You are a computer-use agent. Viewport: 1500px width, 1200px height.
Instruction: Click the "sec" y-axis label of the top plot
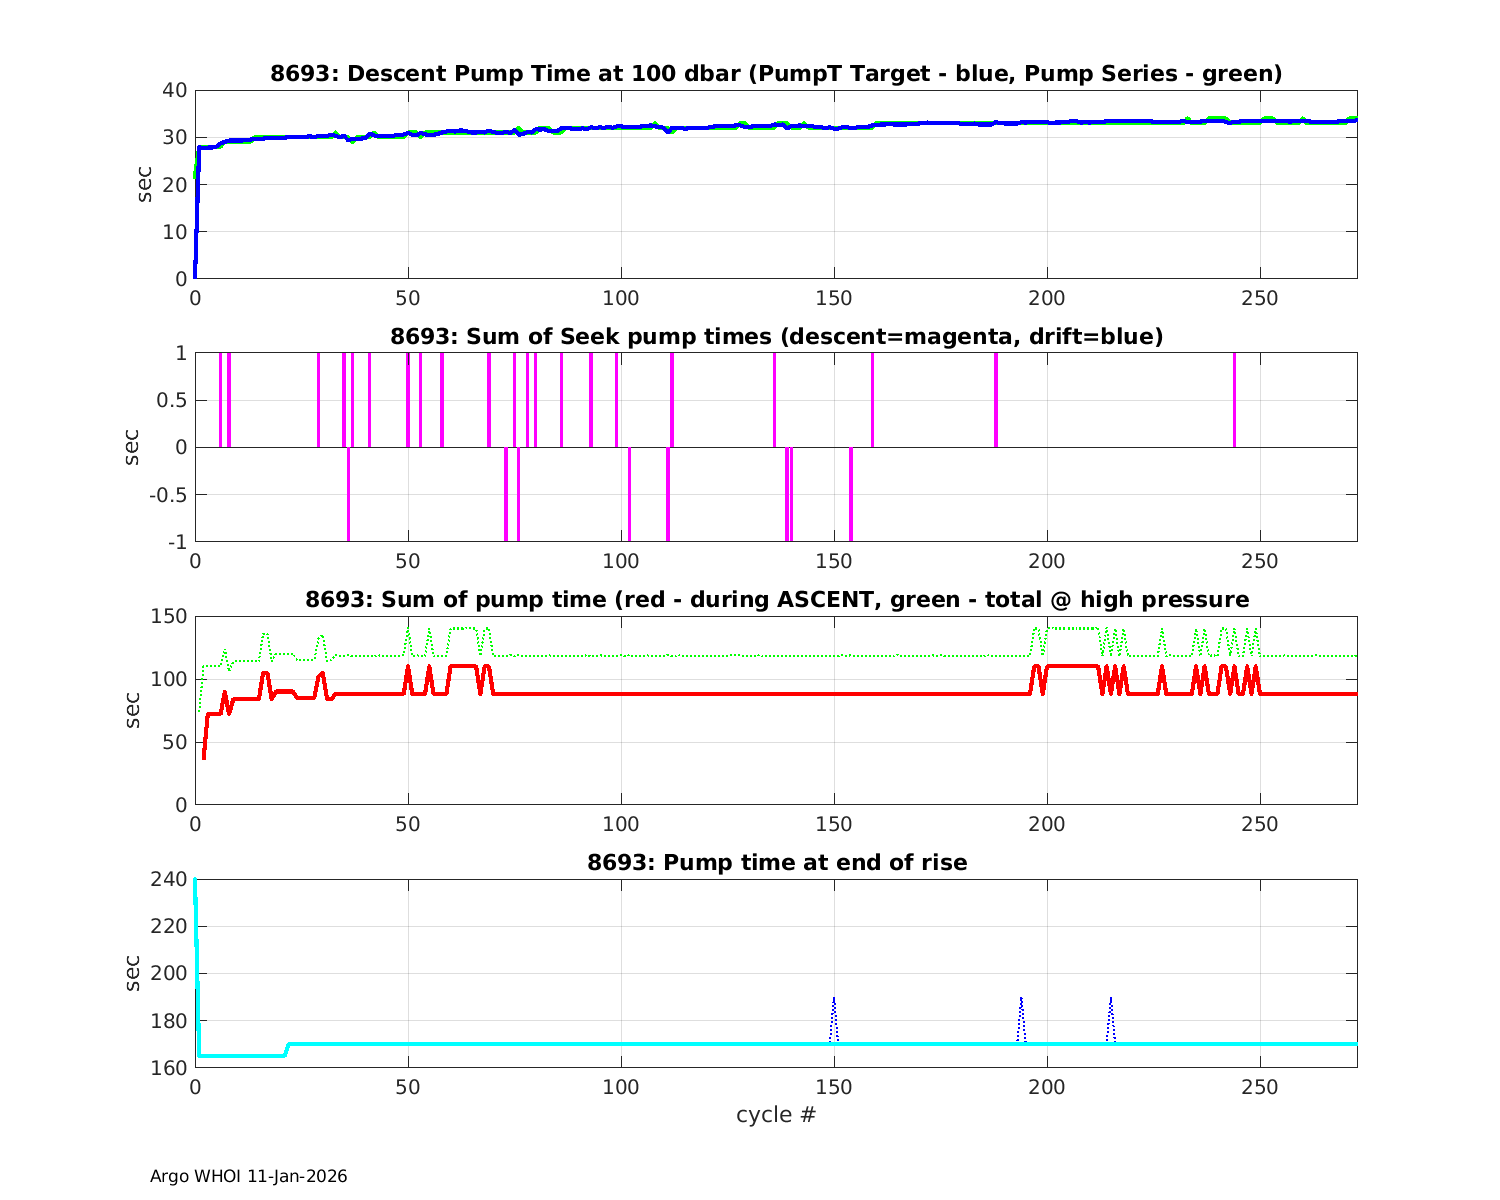pos(146,184)
